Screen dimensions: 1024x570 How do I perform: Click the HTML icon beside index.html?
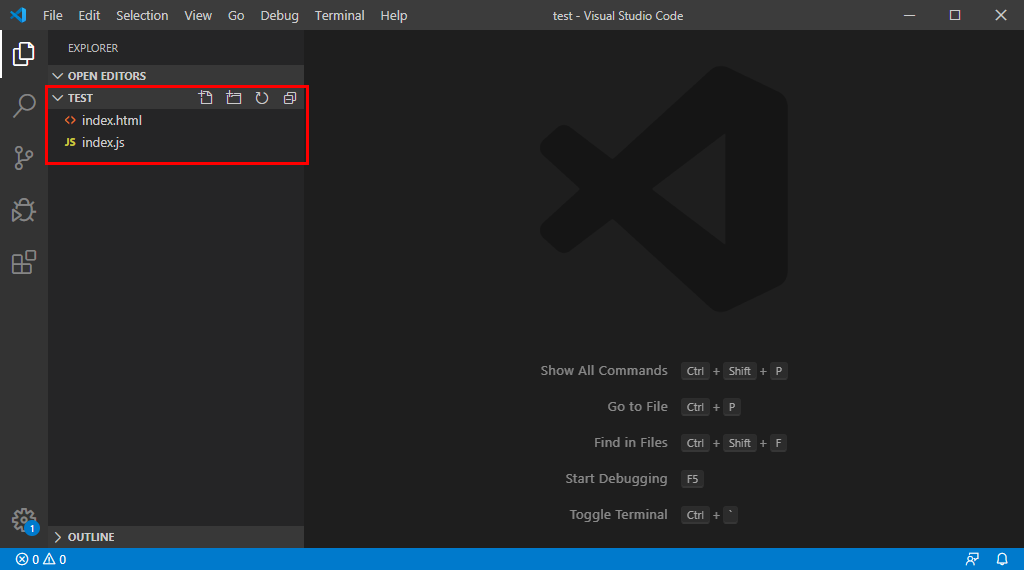[x=70, y=120]
